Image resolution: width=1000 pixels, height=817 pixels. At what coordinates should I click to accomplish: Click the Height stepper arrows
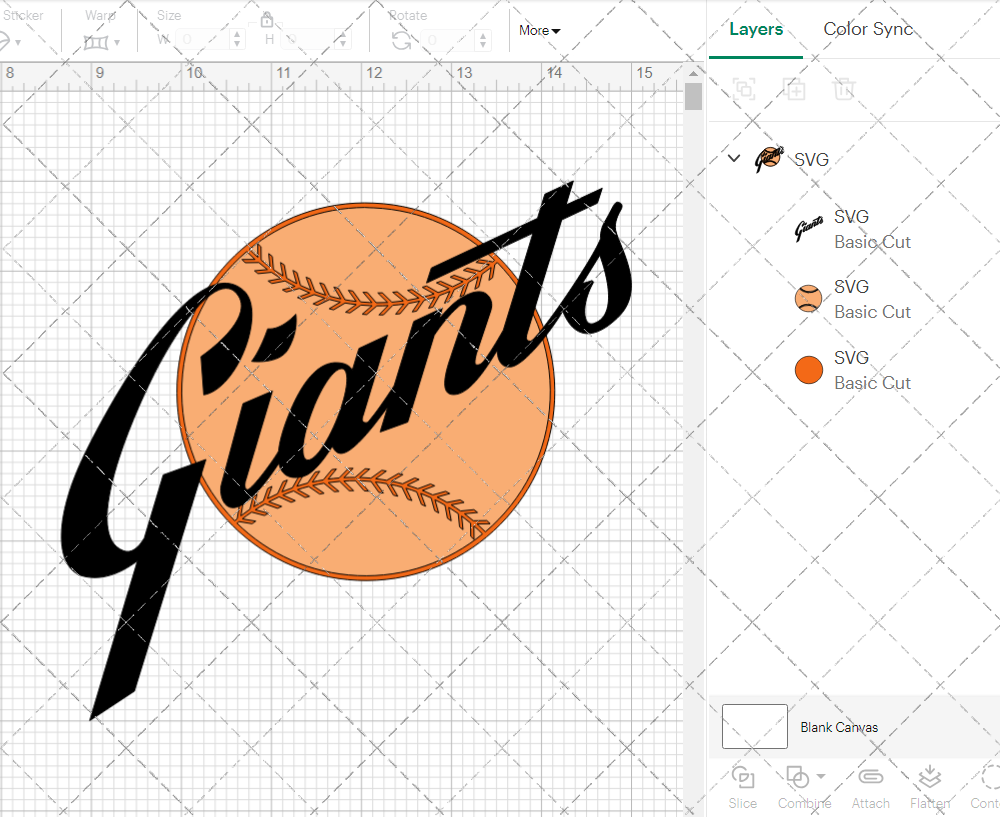click(342, 40)
